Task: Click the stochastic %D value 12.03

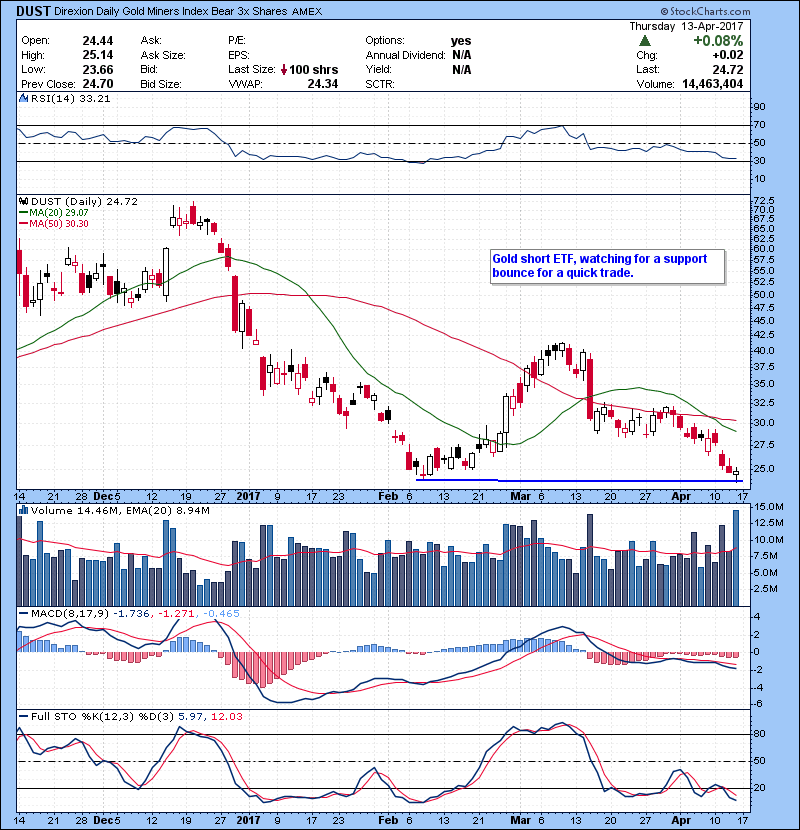Action: point(227,717)
